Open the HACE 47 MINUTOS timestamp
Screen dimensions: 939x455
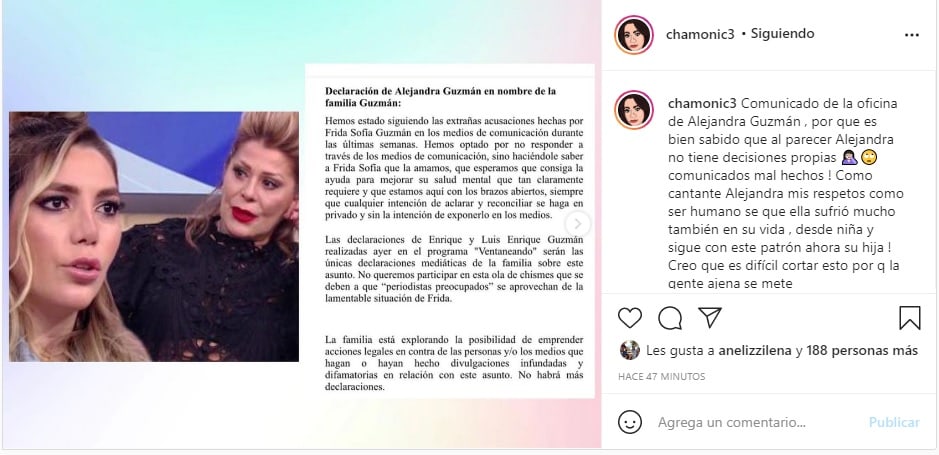point(662,377)
